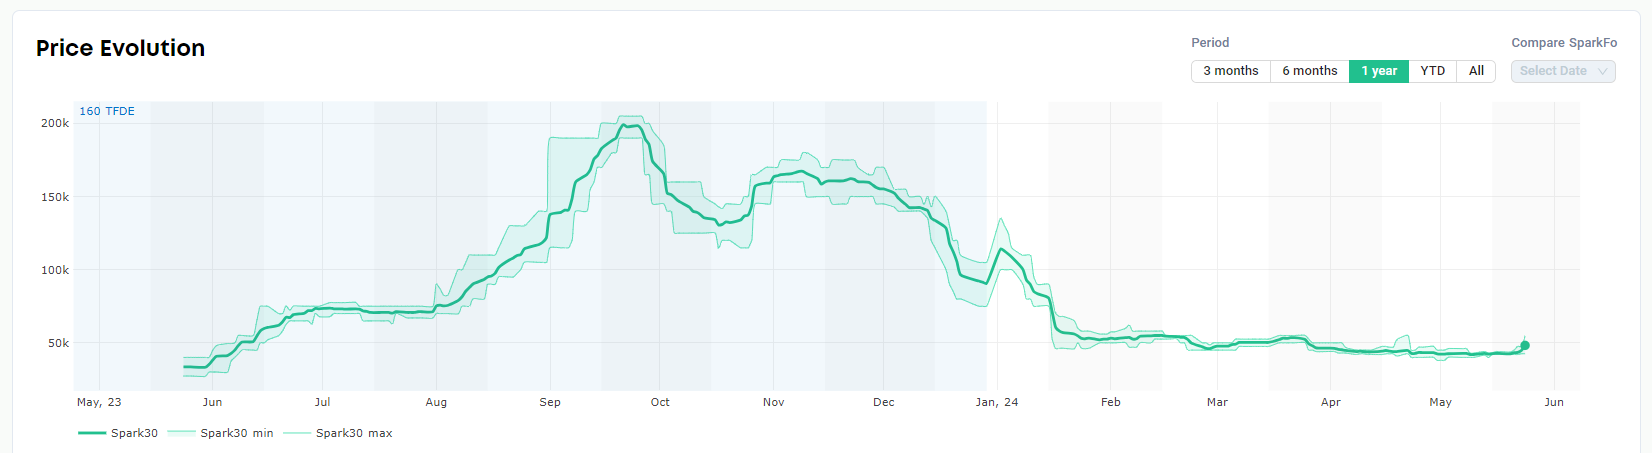Toggle the Spark30 legend series
This screenshot has height=453, width=1652.
tap(118, 433)
